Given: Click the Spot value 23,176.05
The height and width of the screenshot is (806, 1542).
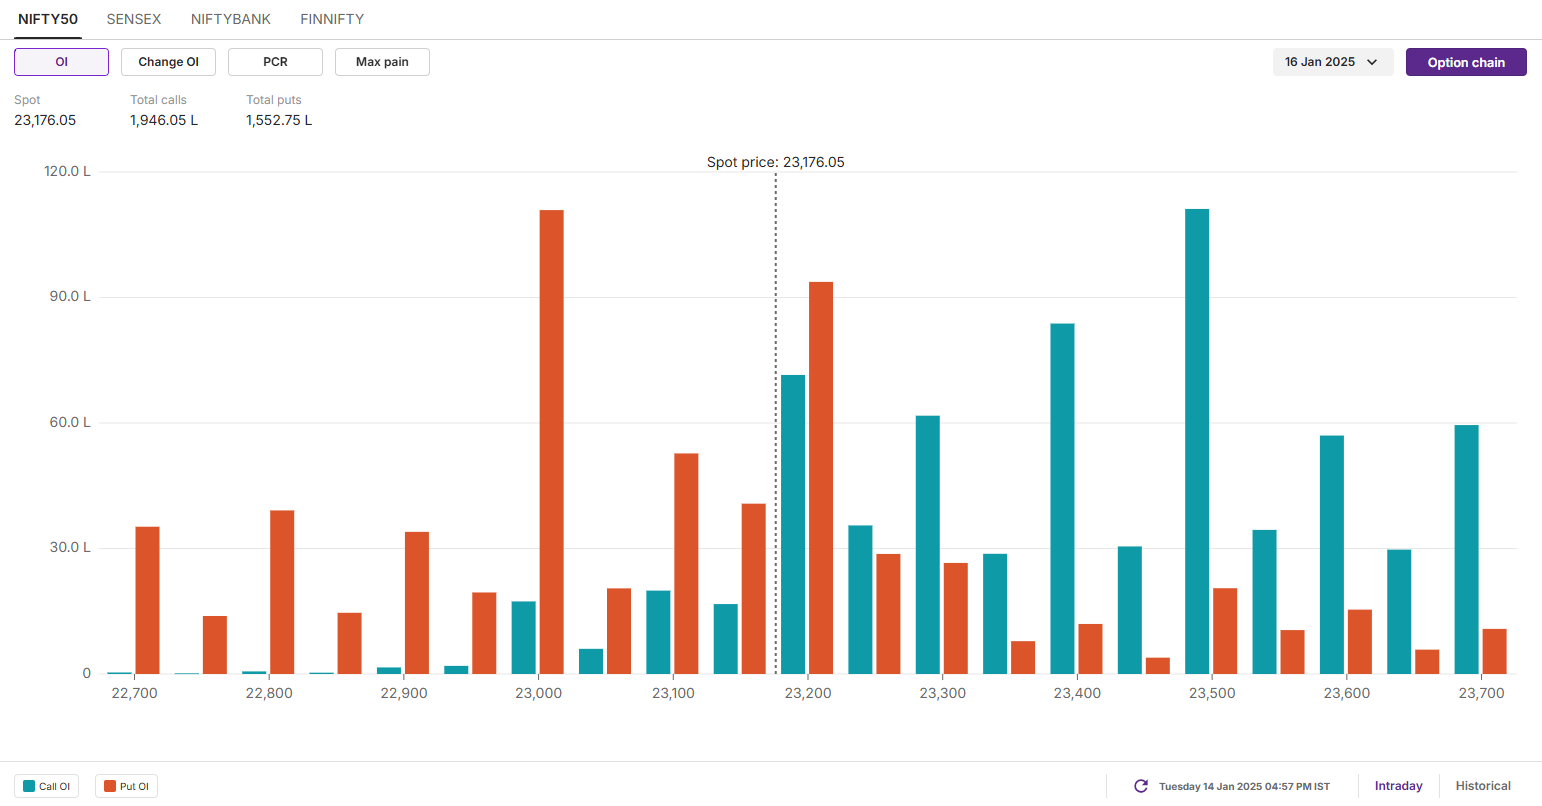Looking at the screenshot, I should point(45,120).
